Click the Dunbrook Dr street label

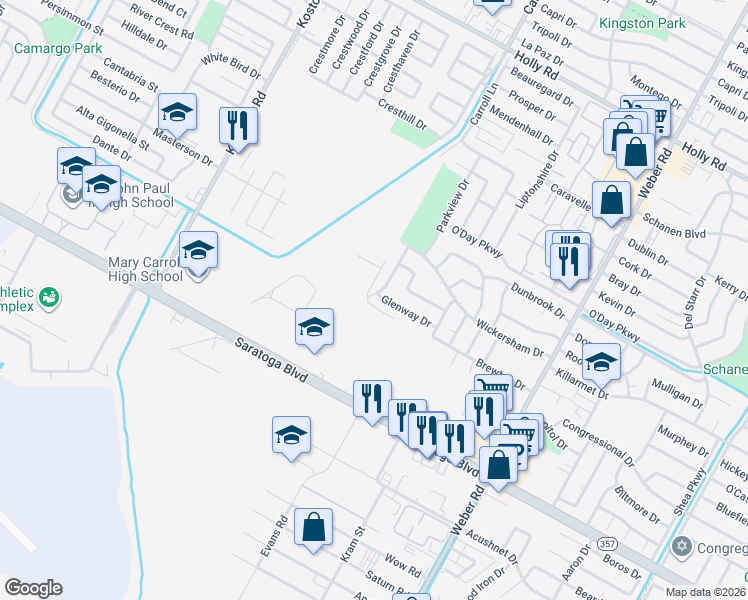pos(538,301)
